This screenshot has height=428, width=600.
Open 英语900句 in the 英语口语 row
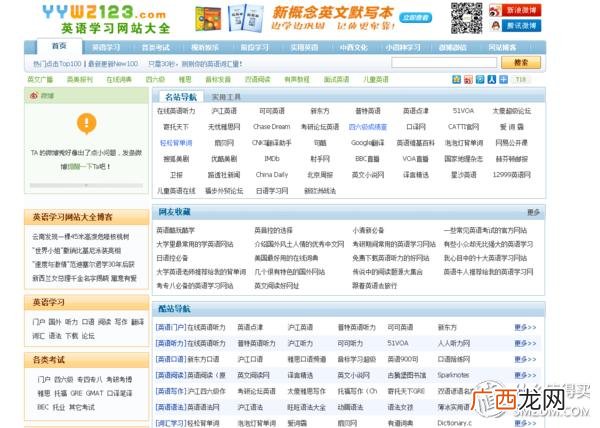pos(403,360)
